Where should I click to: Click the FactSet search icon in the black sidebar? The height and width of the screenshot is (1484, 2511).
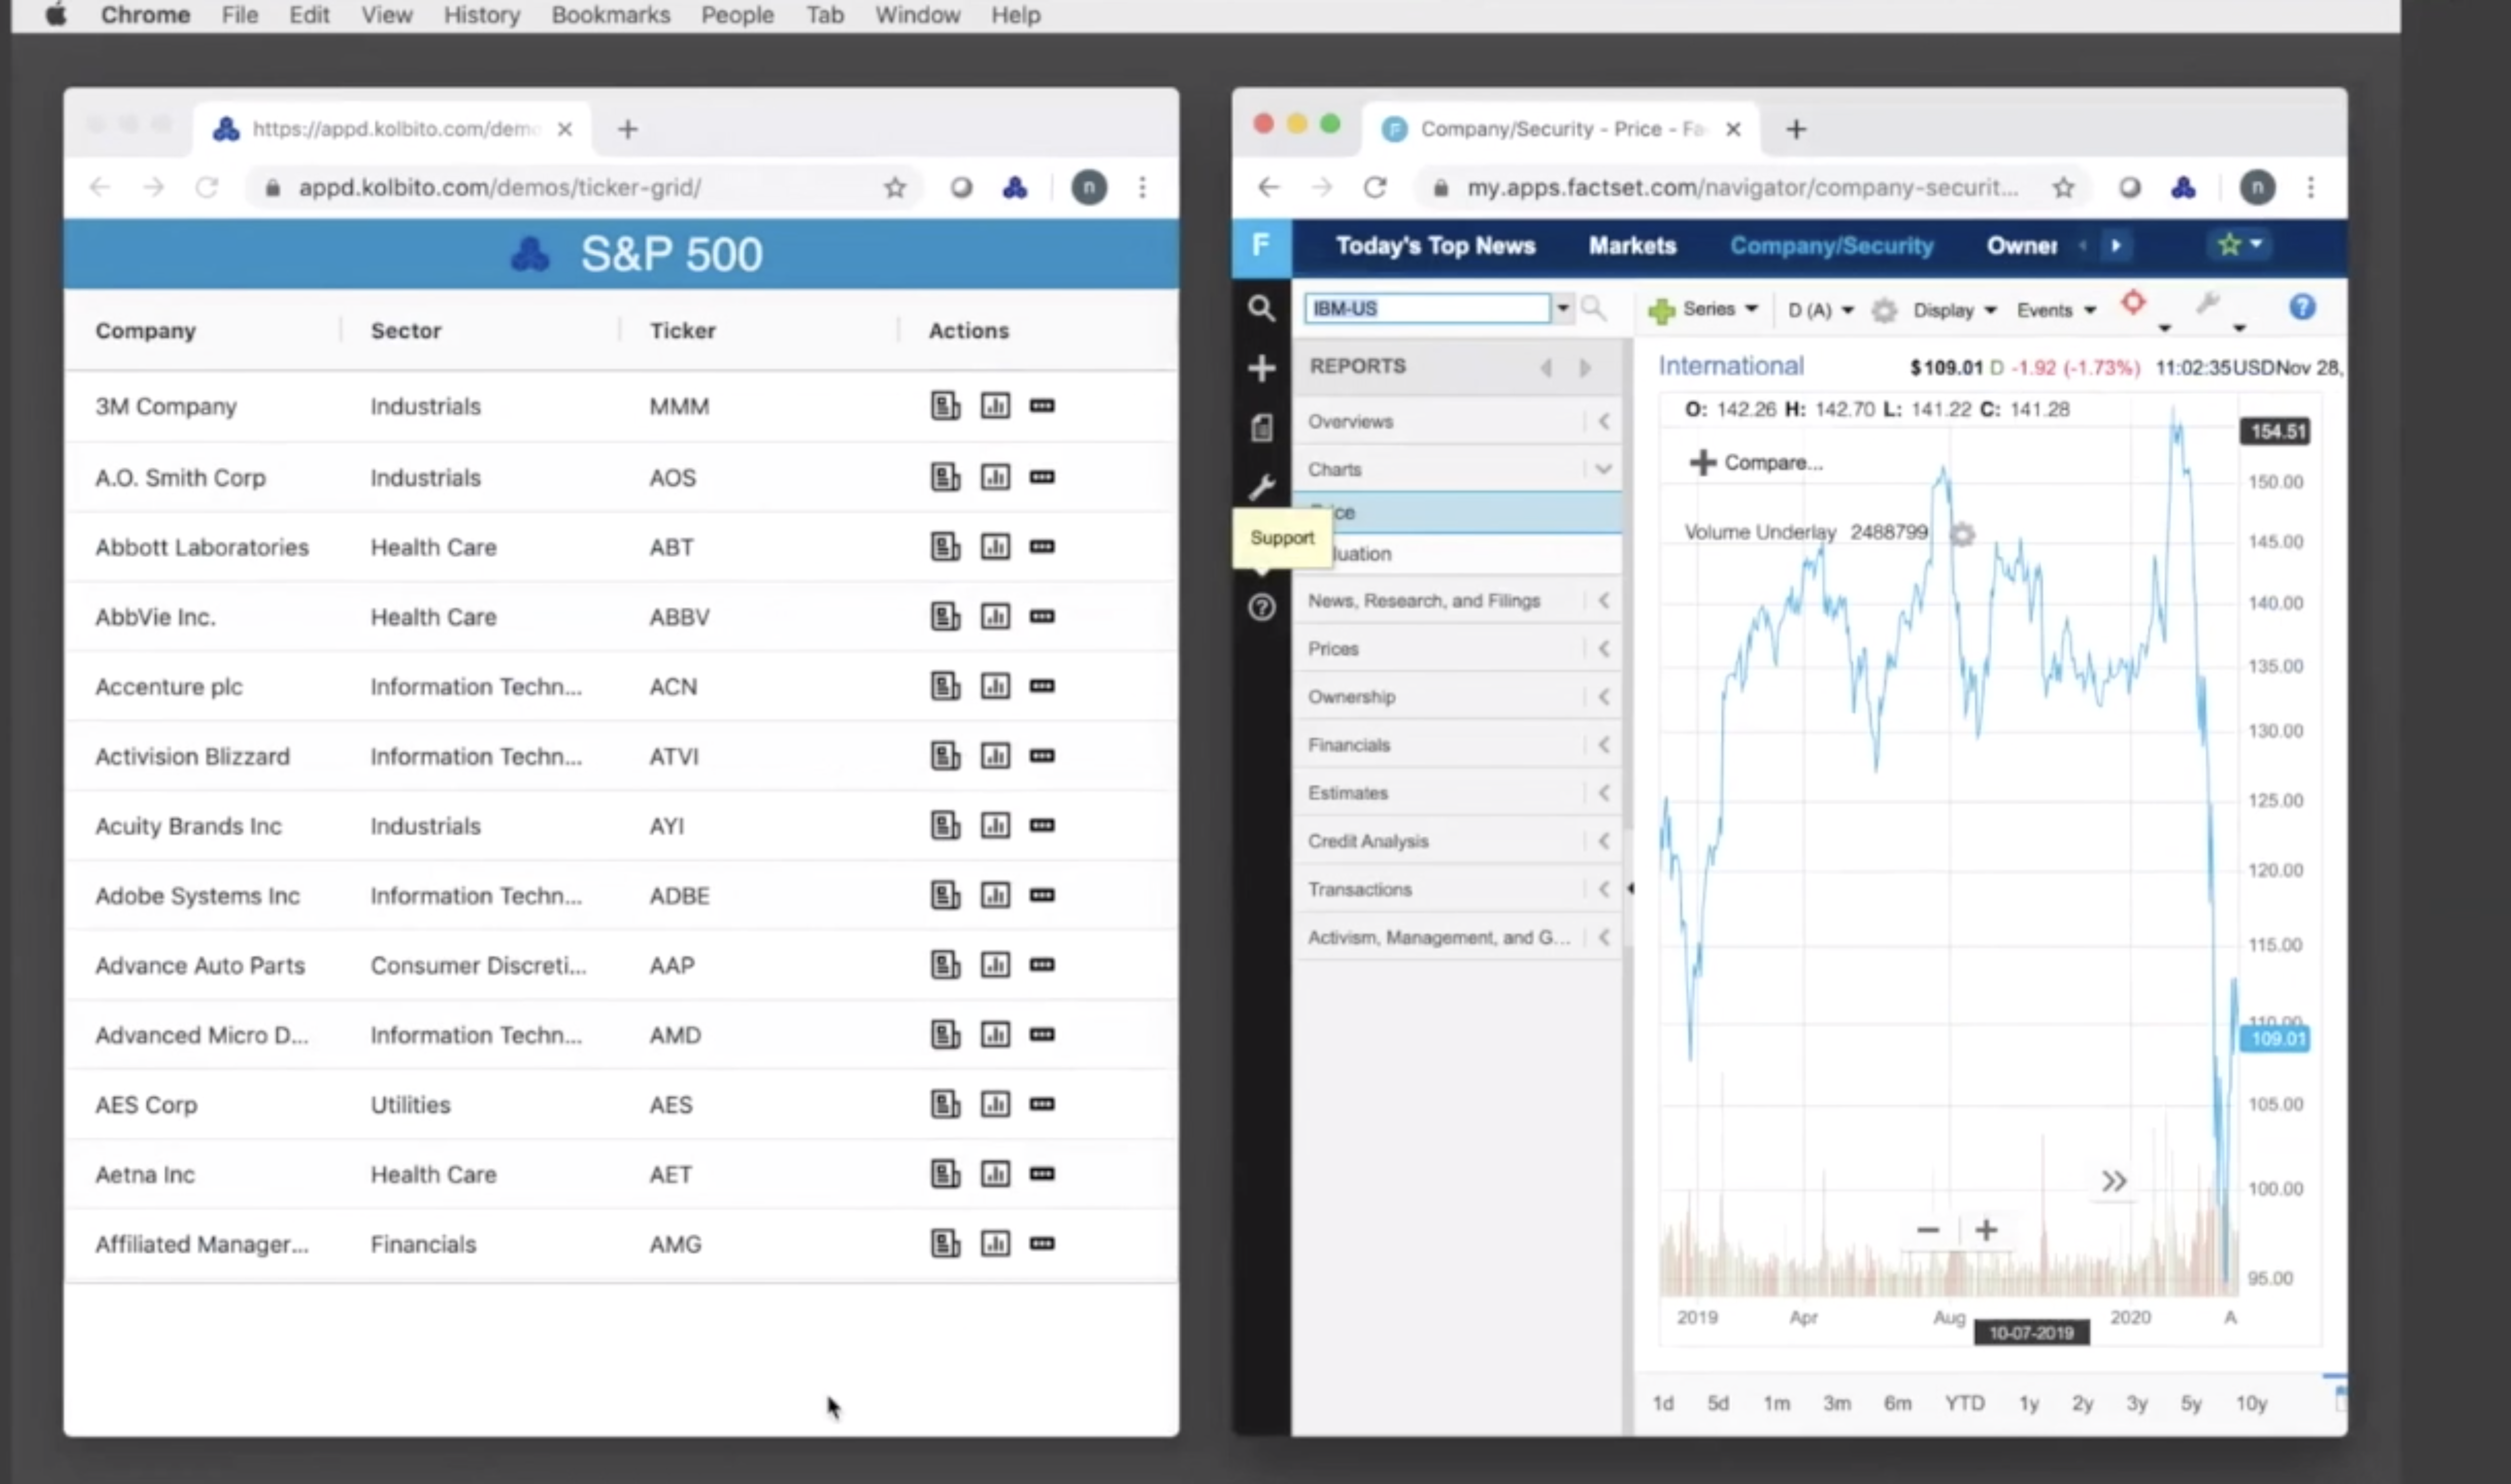coord(1261,308)
